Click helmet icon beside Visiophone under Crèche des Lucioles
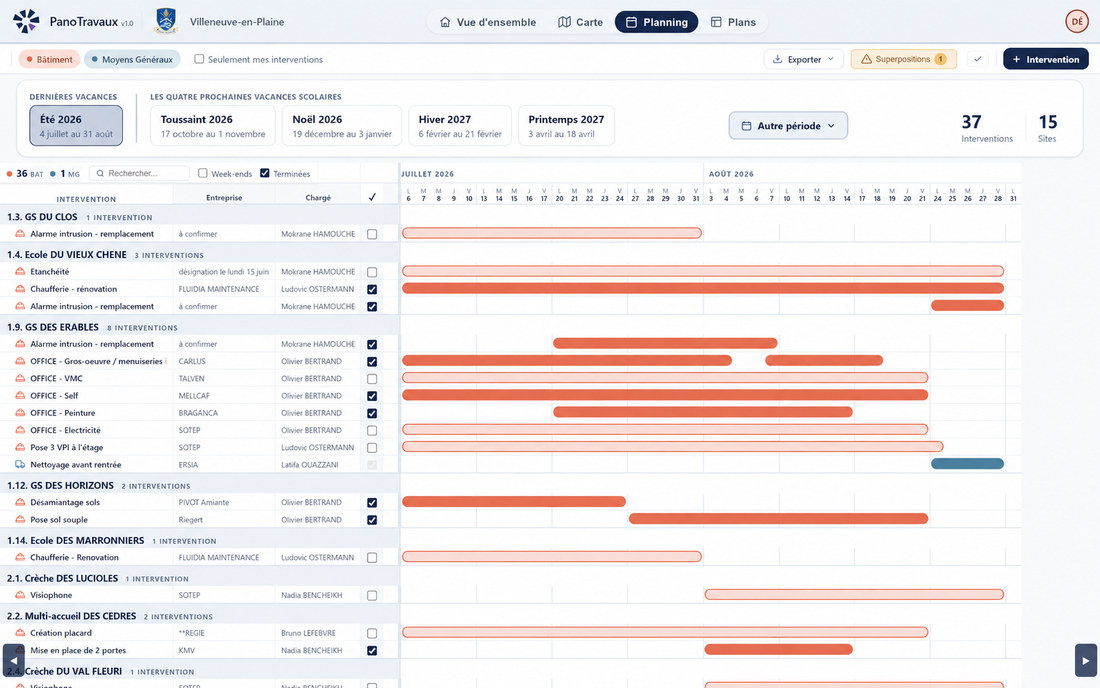Viewport: 1100px width, 688px height. point(20,595)
